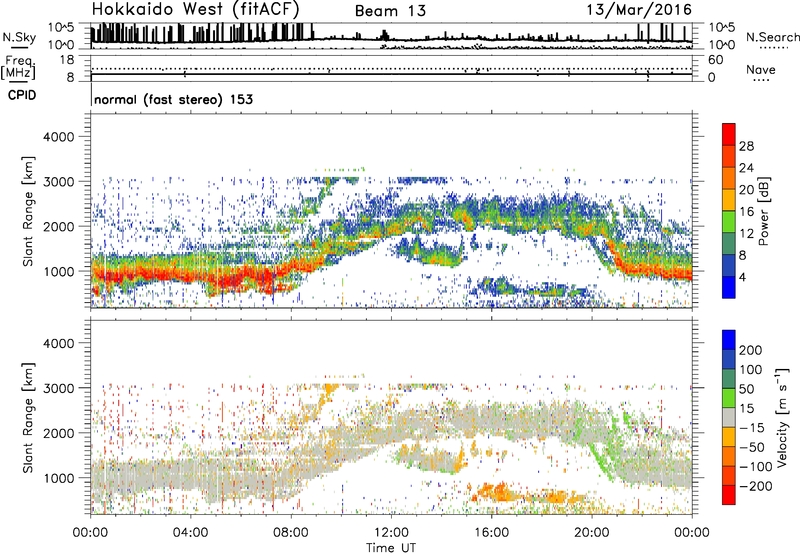This screenshot has height=554, width=800.
Task: Click the 'Slant Range [km]' label of power panel
Action: (28, 212)
